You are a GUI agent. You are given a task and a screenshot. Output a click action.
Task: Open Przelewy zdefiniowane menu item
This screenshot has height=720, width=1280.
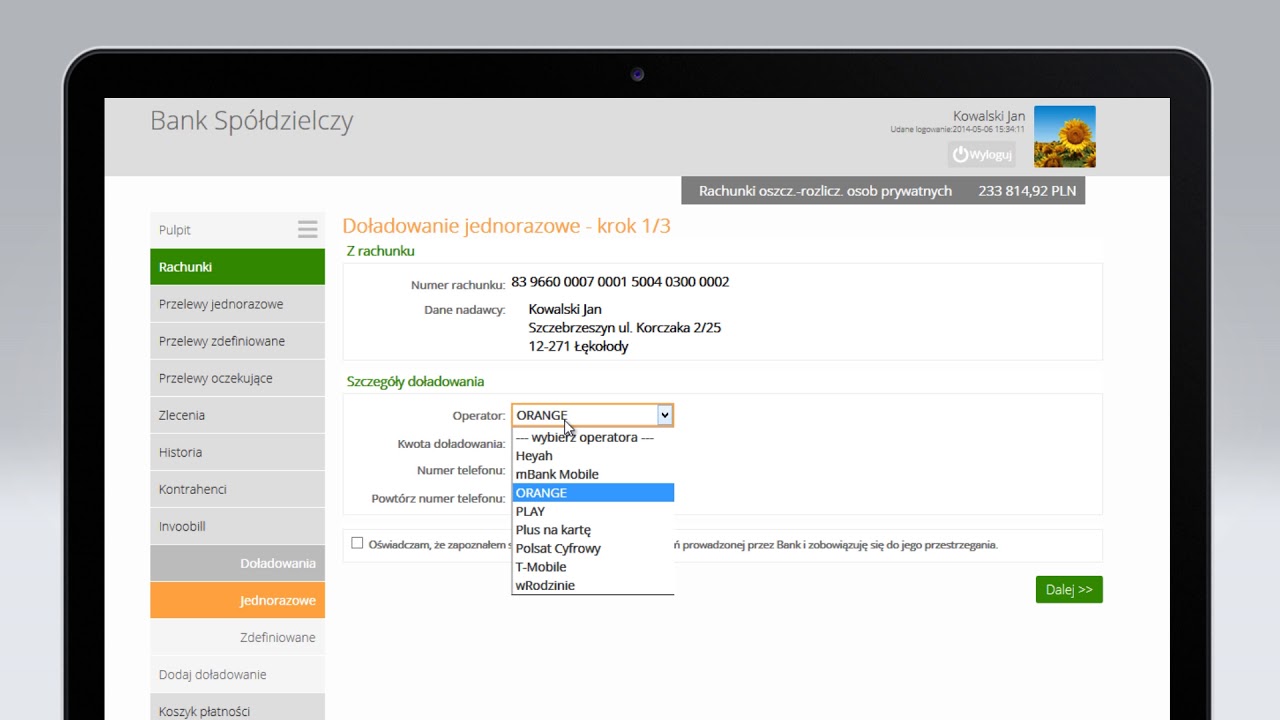[x=237, y=341]
